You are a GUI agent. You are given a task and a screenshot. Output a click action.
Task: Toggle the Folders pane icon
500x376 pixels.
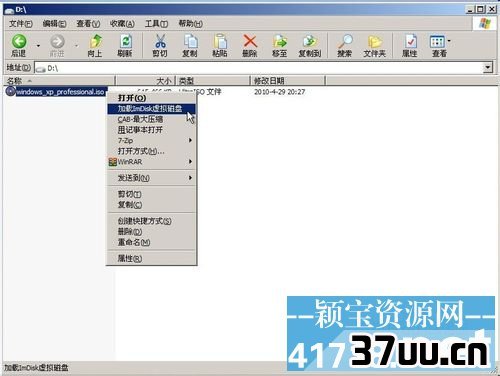375,42
